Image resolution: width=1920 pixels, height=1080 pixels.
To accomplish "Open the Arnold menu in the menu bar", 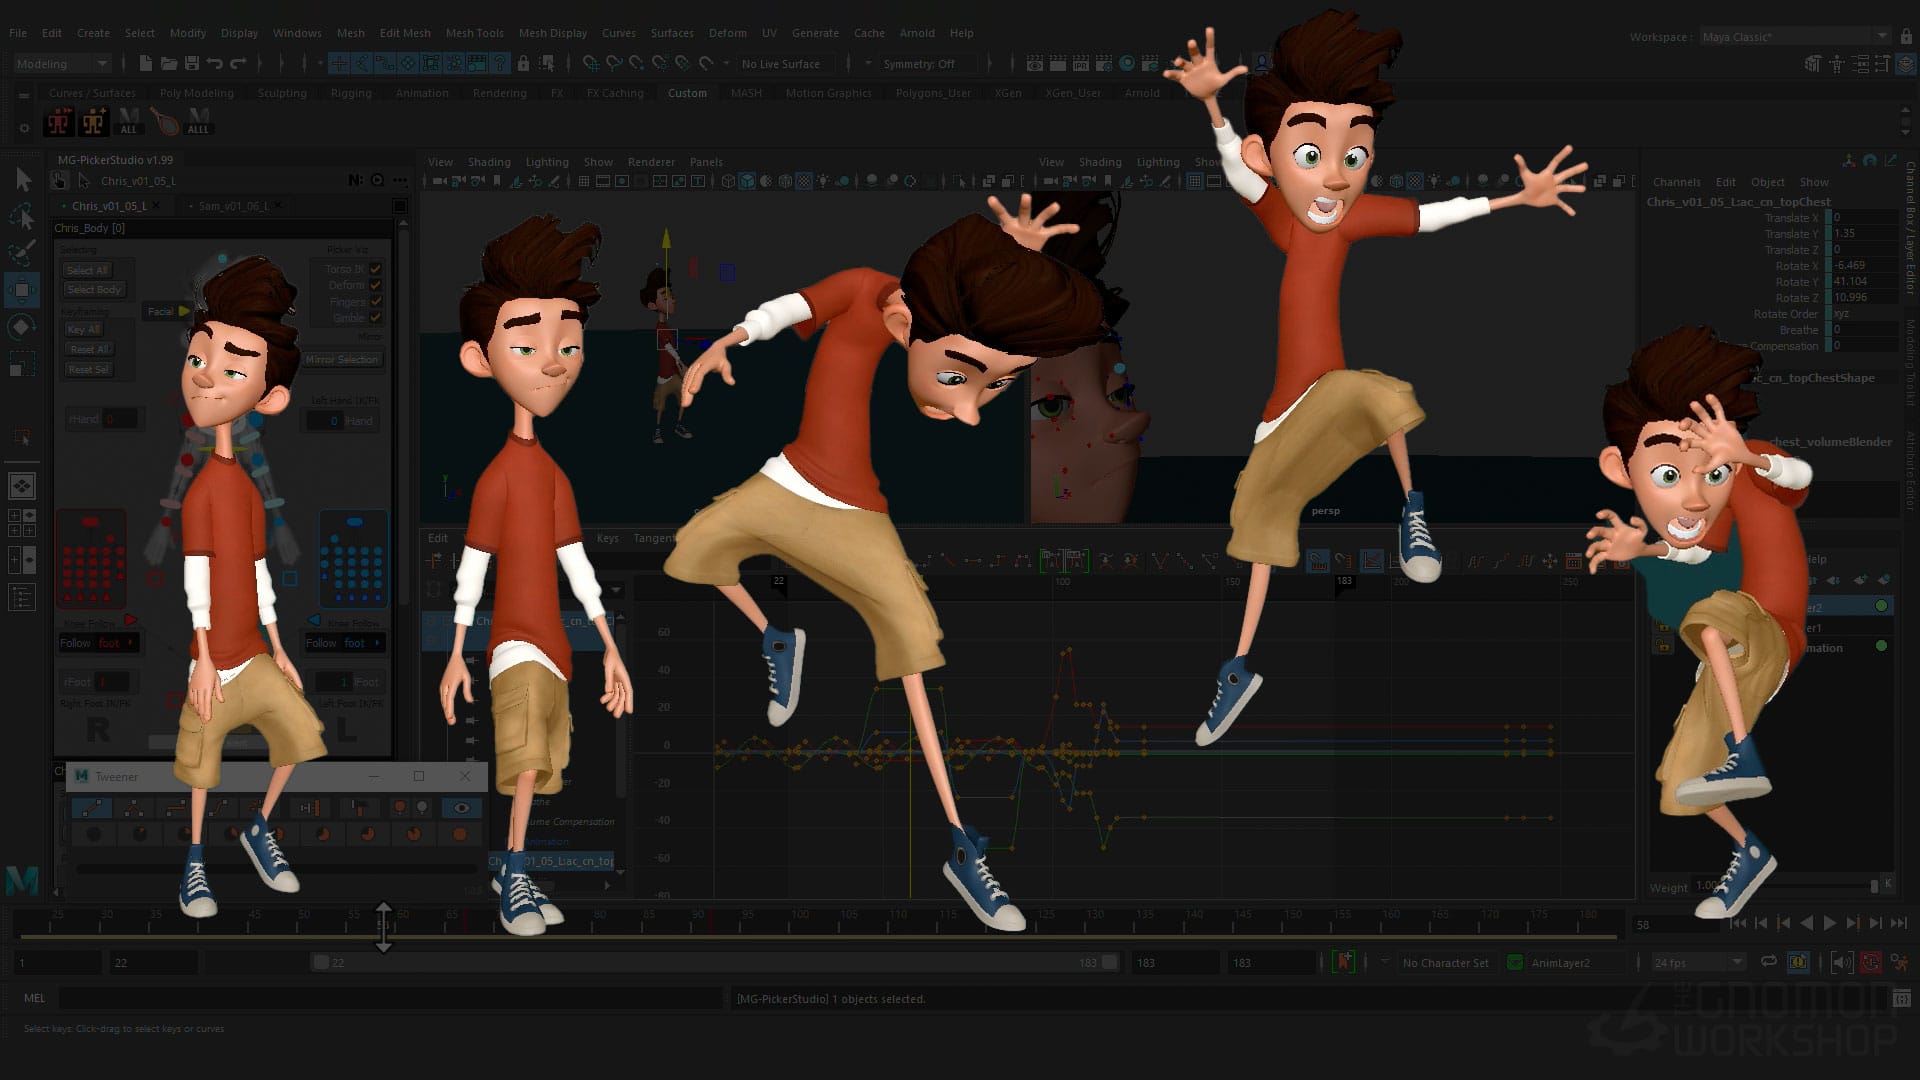I will 917,33.
